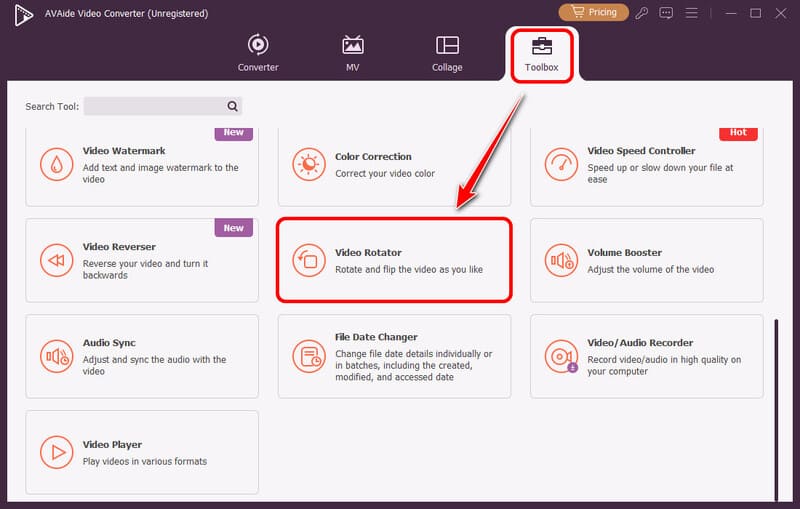Screen dimensions: 800x509
Task: Open the Converter tab
Action: [x=258, y=53]
